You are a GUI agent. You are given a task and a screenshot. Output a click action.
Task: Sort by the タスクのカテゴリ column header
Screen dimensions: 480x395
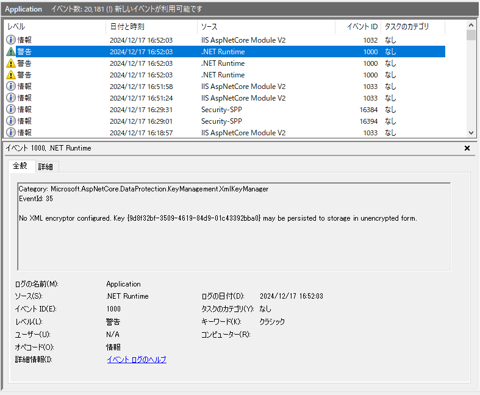click(x=413, y=27)
